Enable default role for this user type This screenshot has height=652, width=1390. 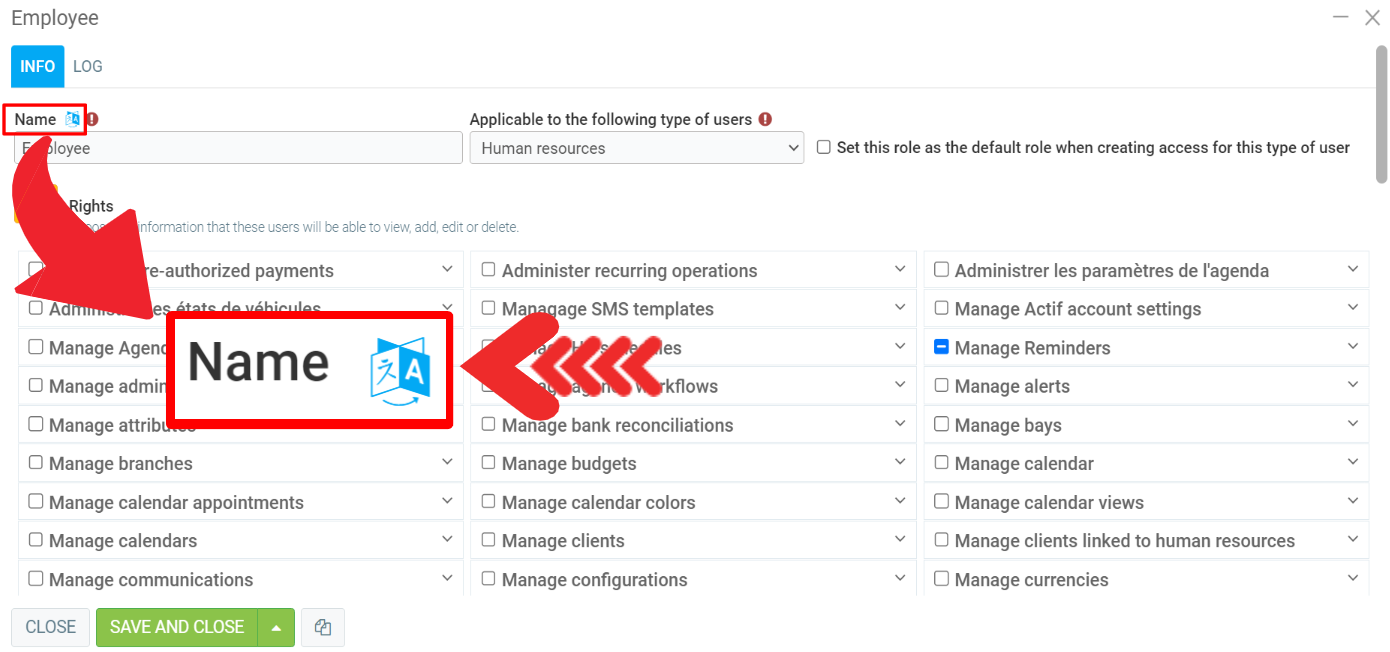(x=824, y=147)
